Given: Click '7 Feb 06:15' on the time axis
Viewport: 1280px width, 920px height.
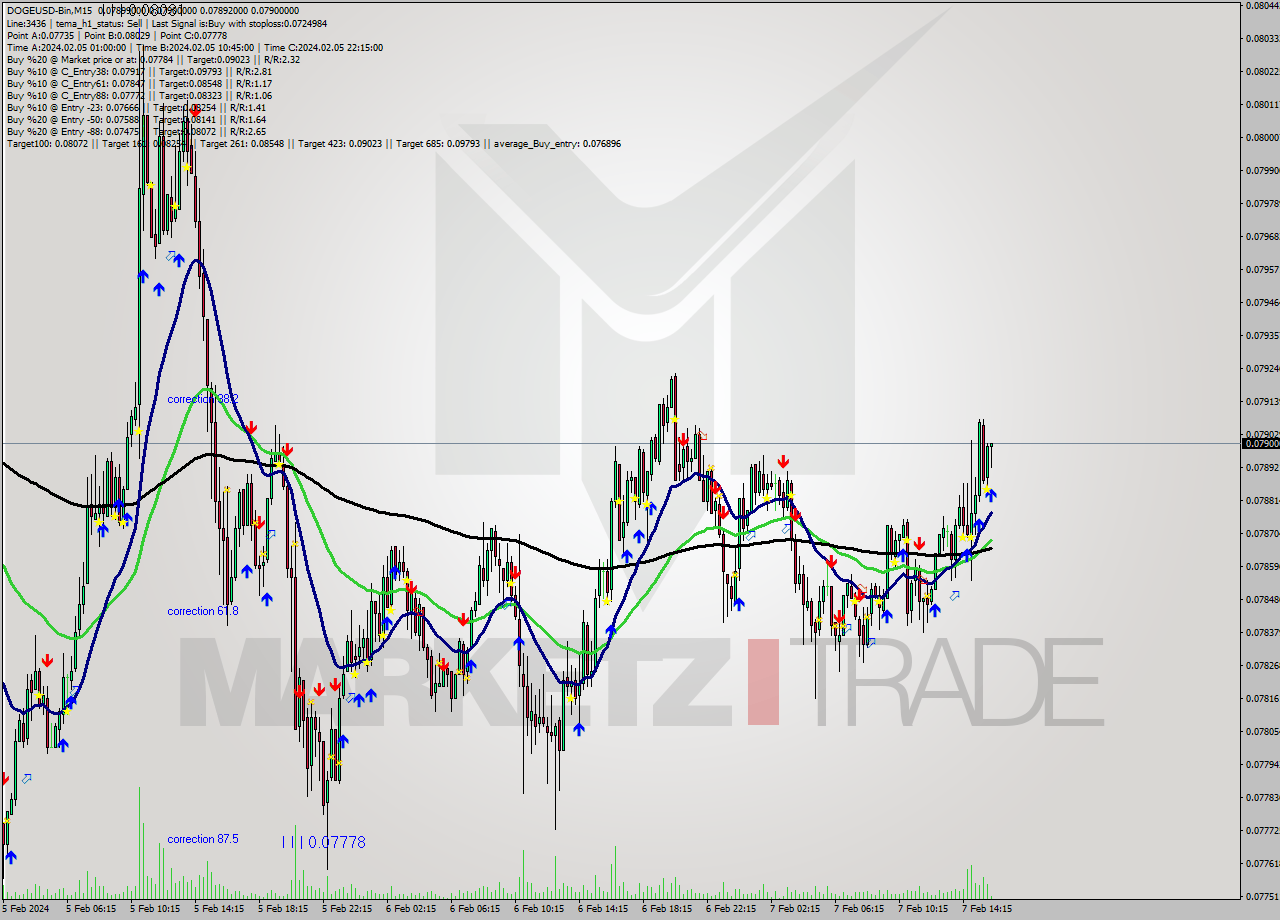Looking at the screenshot, I should pos(859,909).
